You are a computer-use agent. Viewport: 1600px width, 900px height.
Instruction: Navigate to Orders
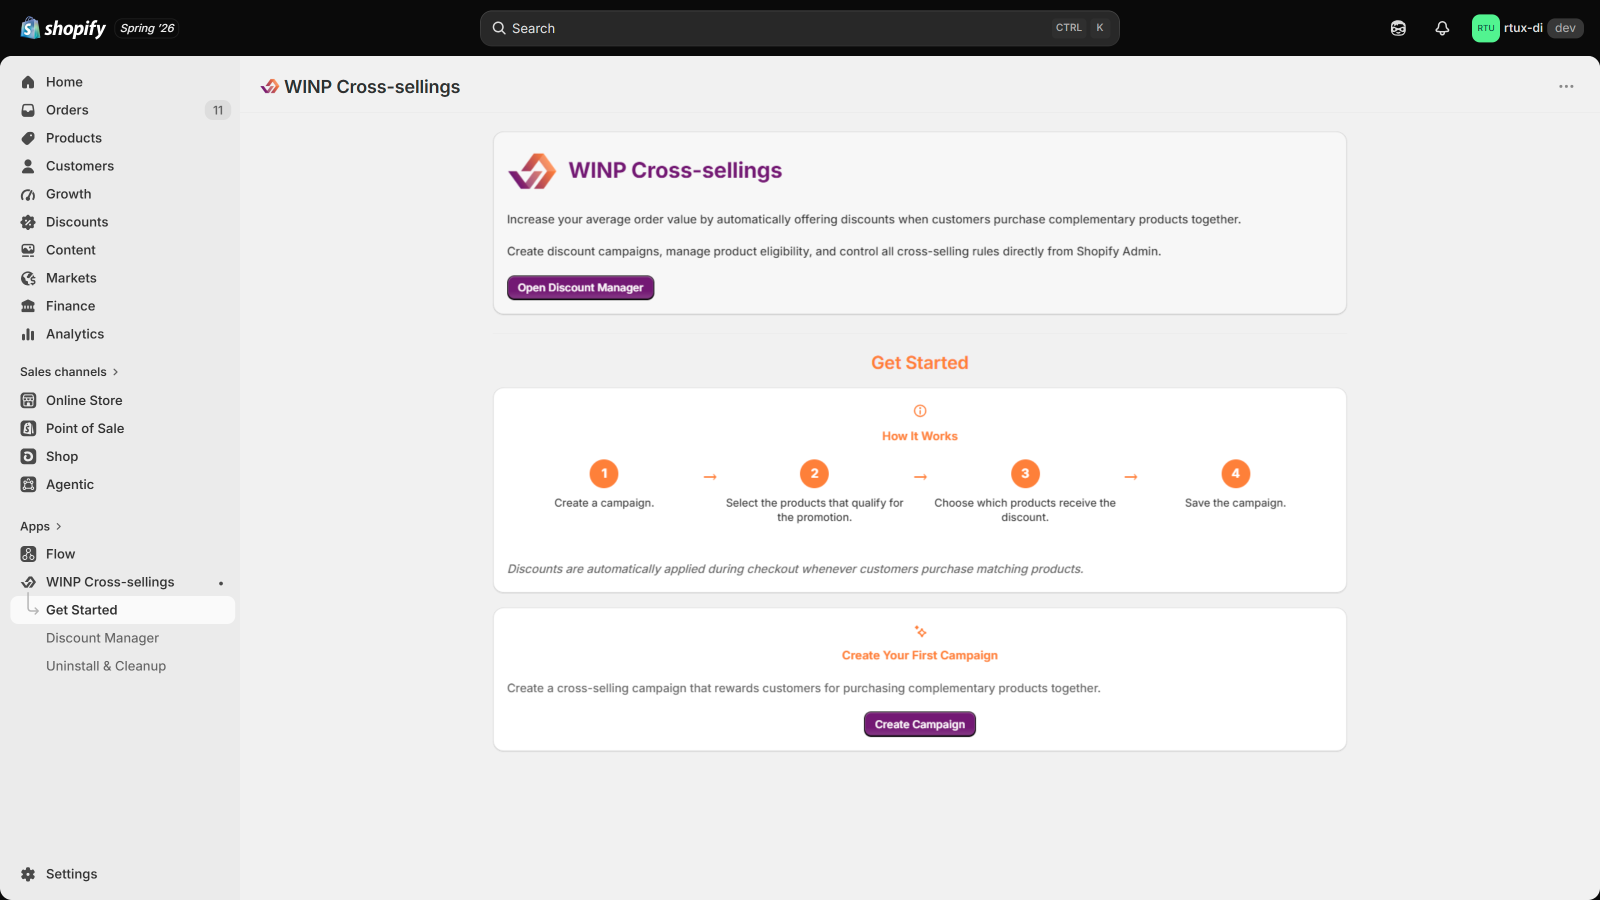pos(67,110)
